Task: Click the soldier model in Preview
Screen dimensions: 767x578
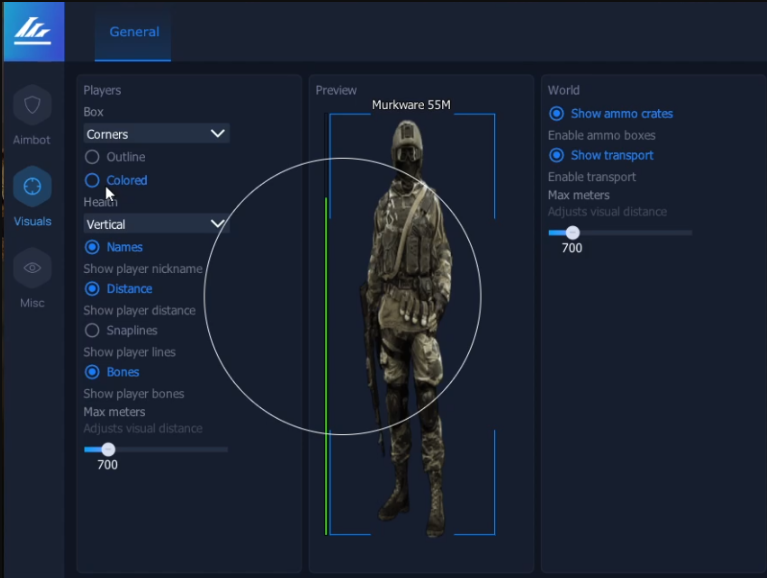Action: tap(410, 328)
